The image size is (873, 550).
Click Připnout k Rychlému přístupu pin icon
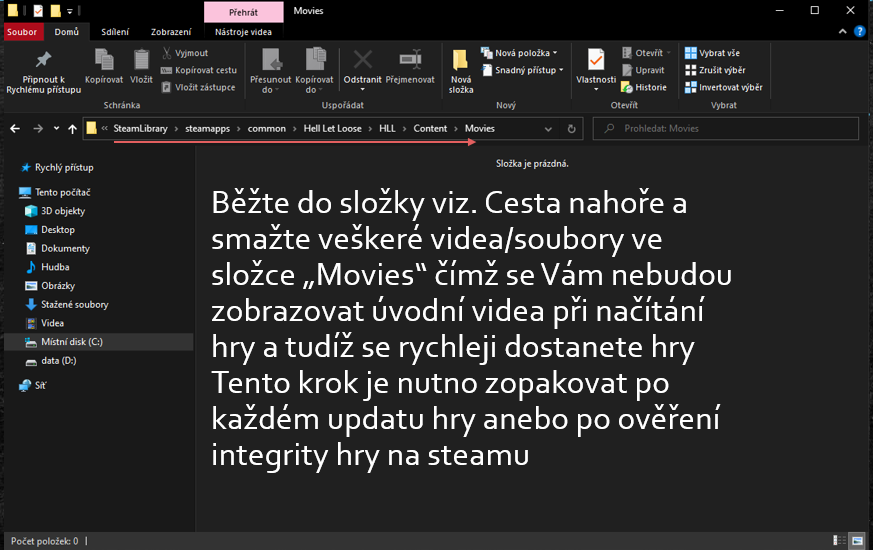[x=43, y=60]
